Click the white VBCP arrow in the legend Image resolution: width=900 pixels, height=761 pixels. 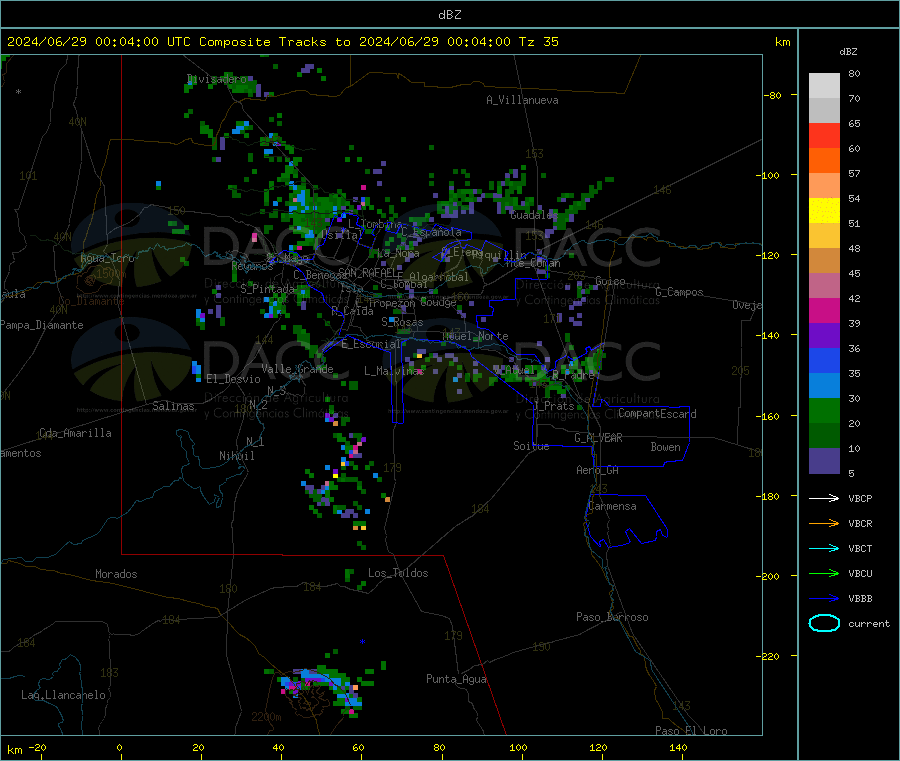click(824, 498)
